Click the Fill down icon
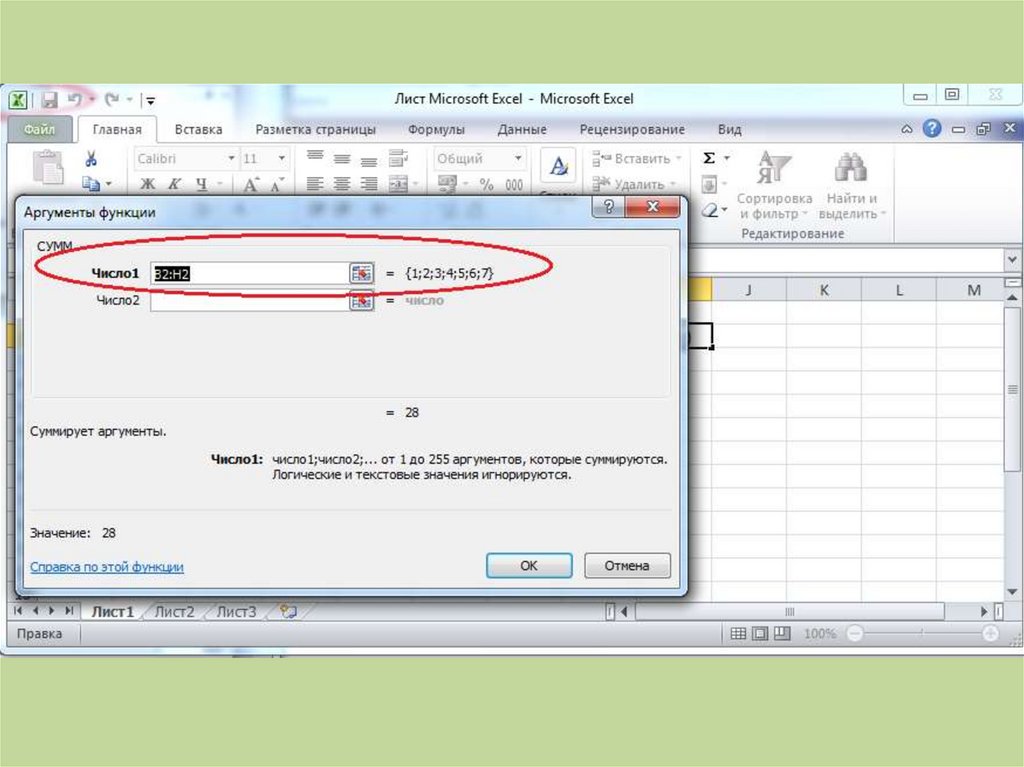The image size is (1024, 767). [709, 184]
